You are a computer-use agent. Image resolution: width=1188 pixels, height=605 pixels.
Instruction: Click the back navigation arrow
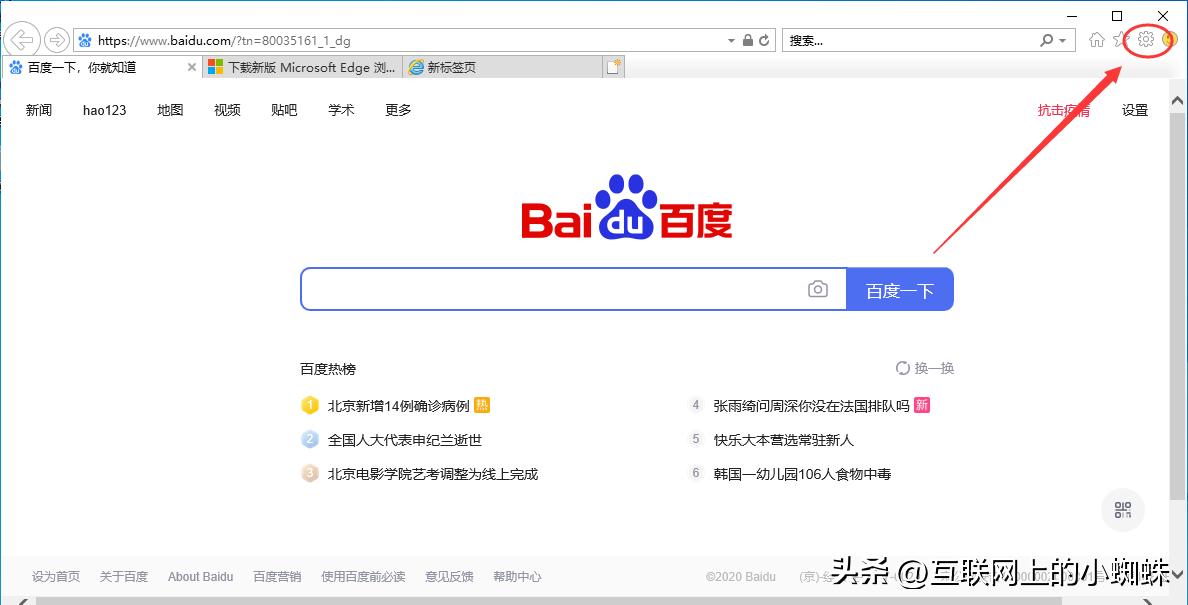pos(20,39)
